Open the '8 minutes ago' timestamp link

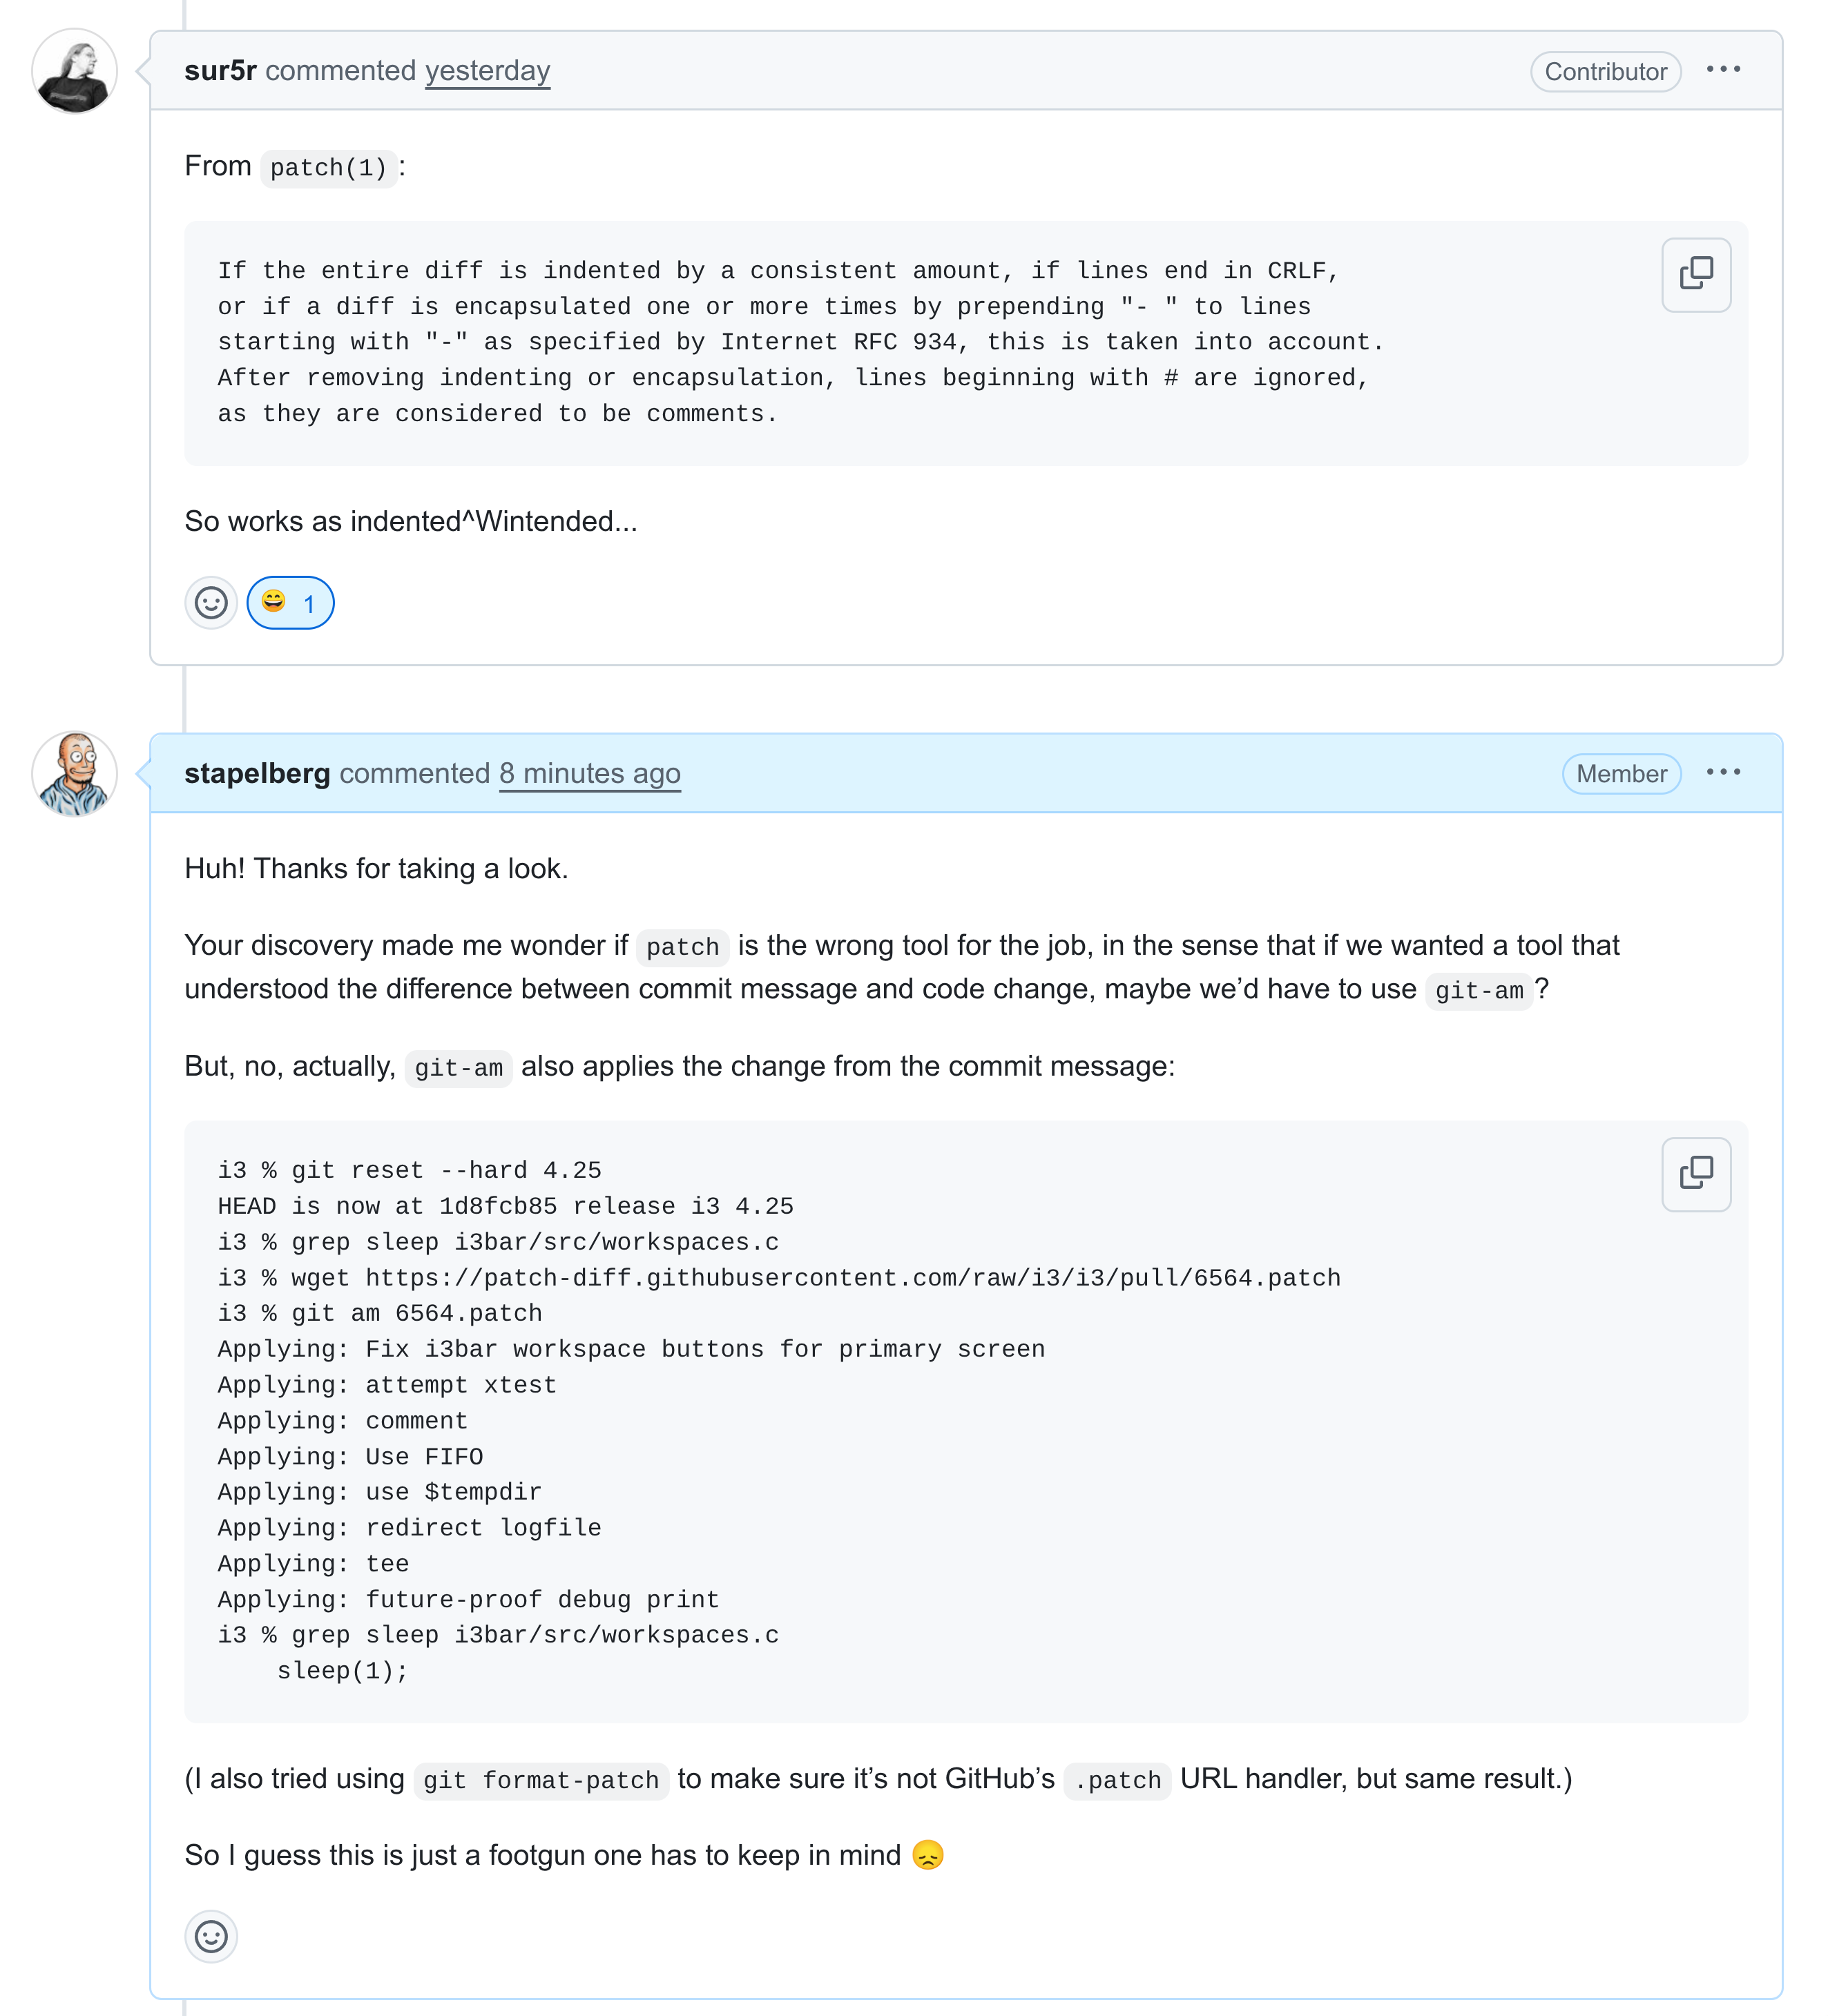click(589, 774)
